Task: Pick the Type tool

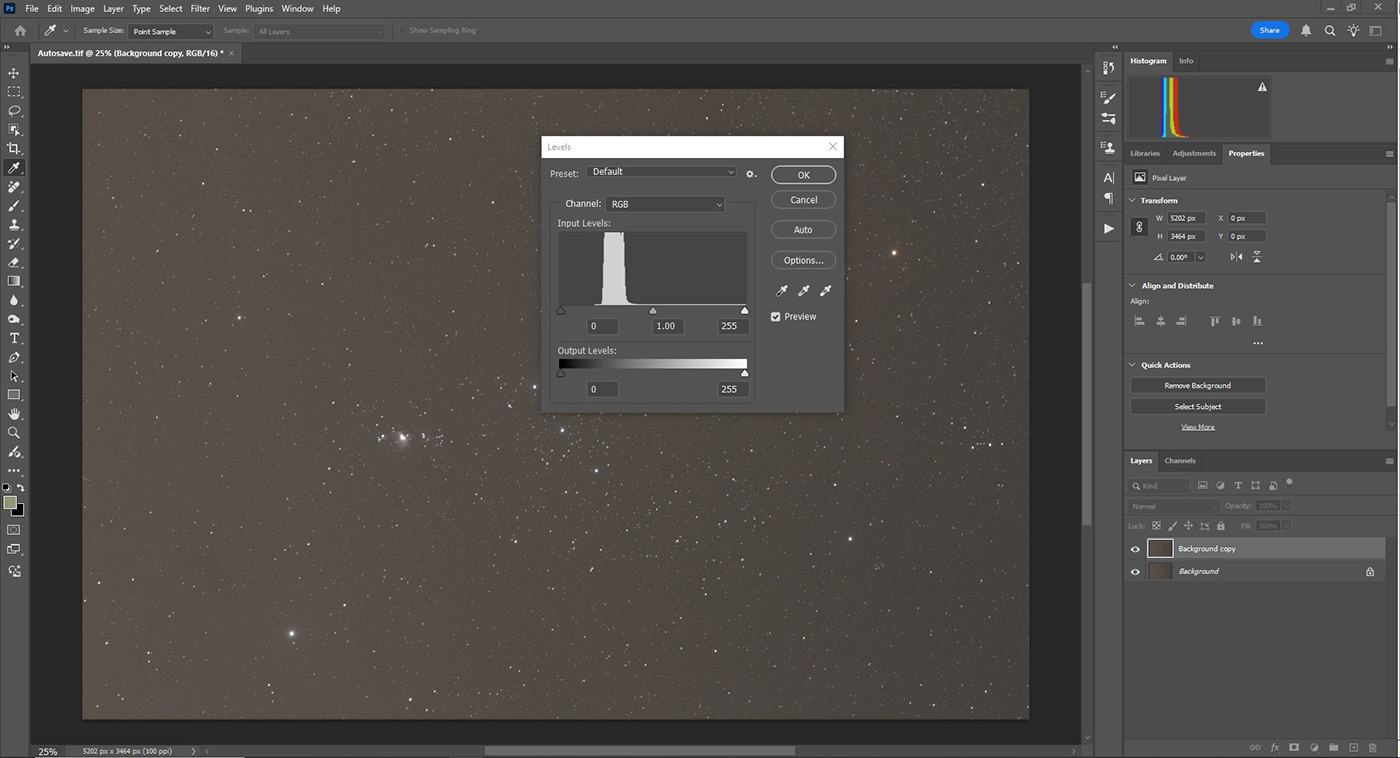Action: pyautogui.click(x=14, y=339)
